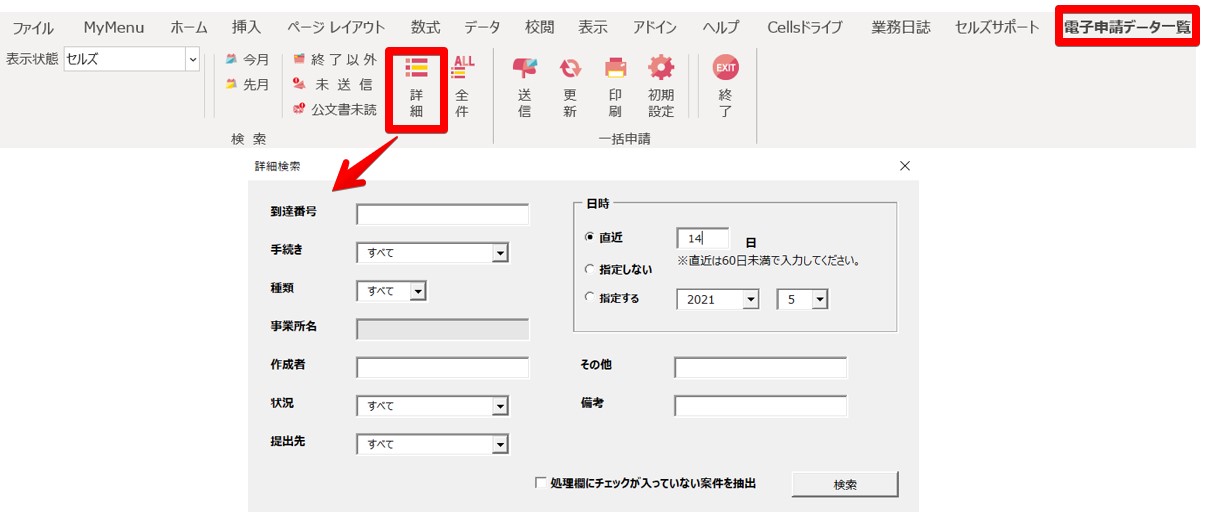Switch to the 電子申請データ一覧 tab
Viewport: 1205px width, 520px height.
1127,28
